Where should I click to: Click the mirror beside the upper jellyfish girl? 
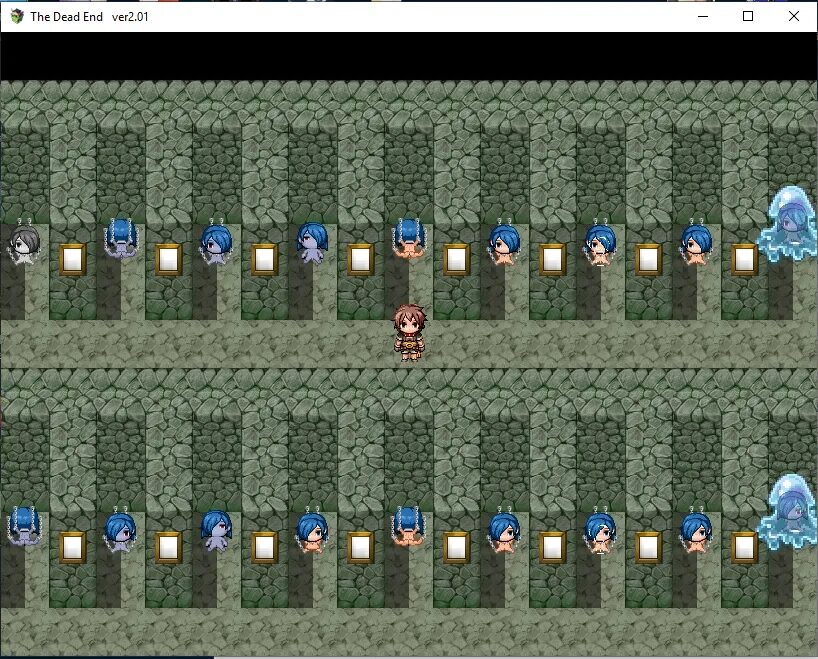click(x=744, y=259)
